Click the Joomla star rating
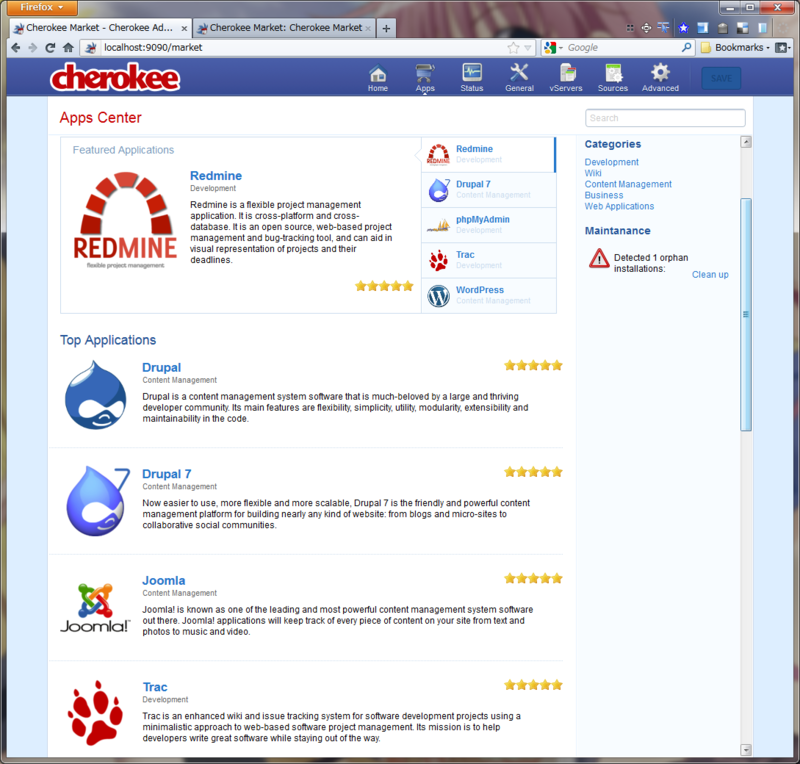The width and height of the screenshot is (800, 764). tap(533, 578)
